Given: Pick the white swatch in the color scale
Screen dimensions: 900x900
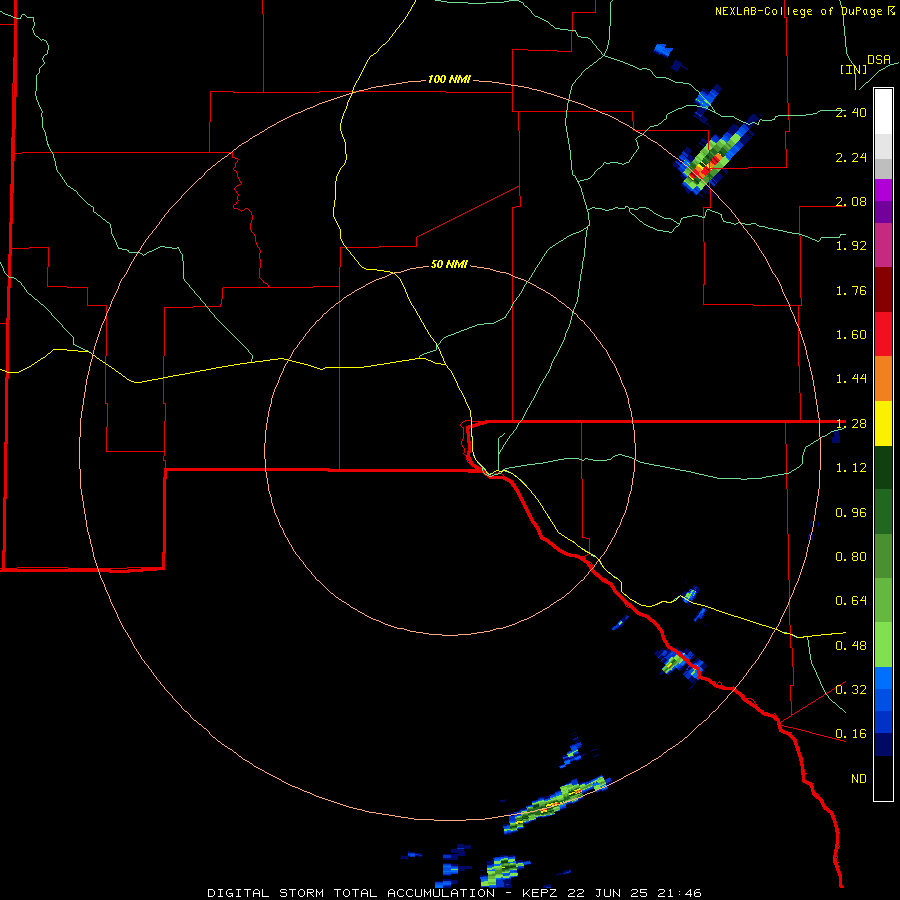Looking at the screenshot, I should [883, 111].
